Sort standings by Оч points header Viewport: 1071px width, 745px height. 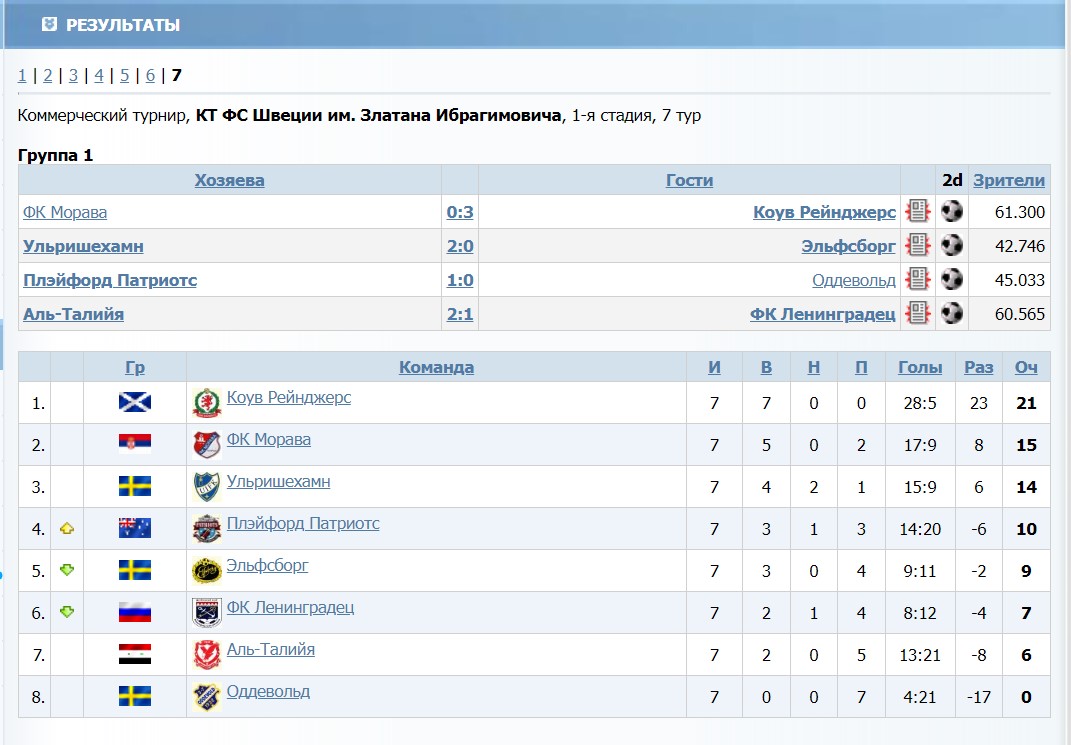pyautogui.click(x=1026, y=367)
